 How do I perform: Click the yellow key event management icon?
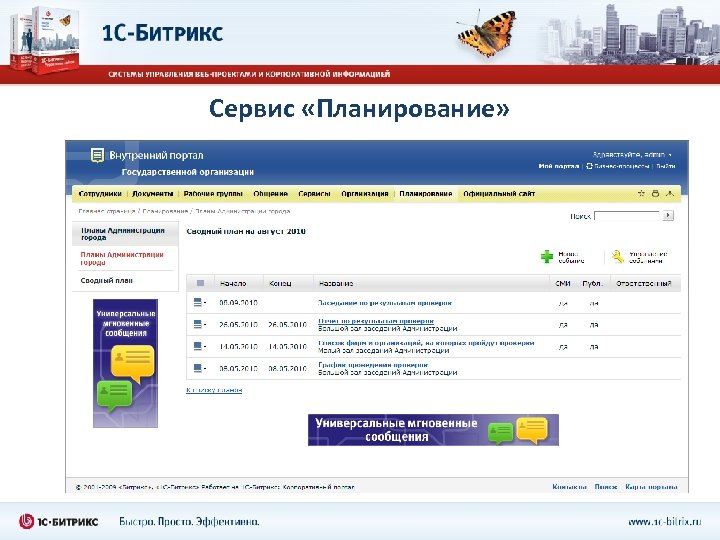pos(618,257)
